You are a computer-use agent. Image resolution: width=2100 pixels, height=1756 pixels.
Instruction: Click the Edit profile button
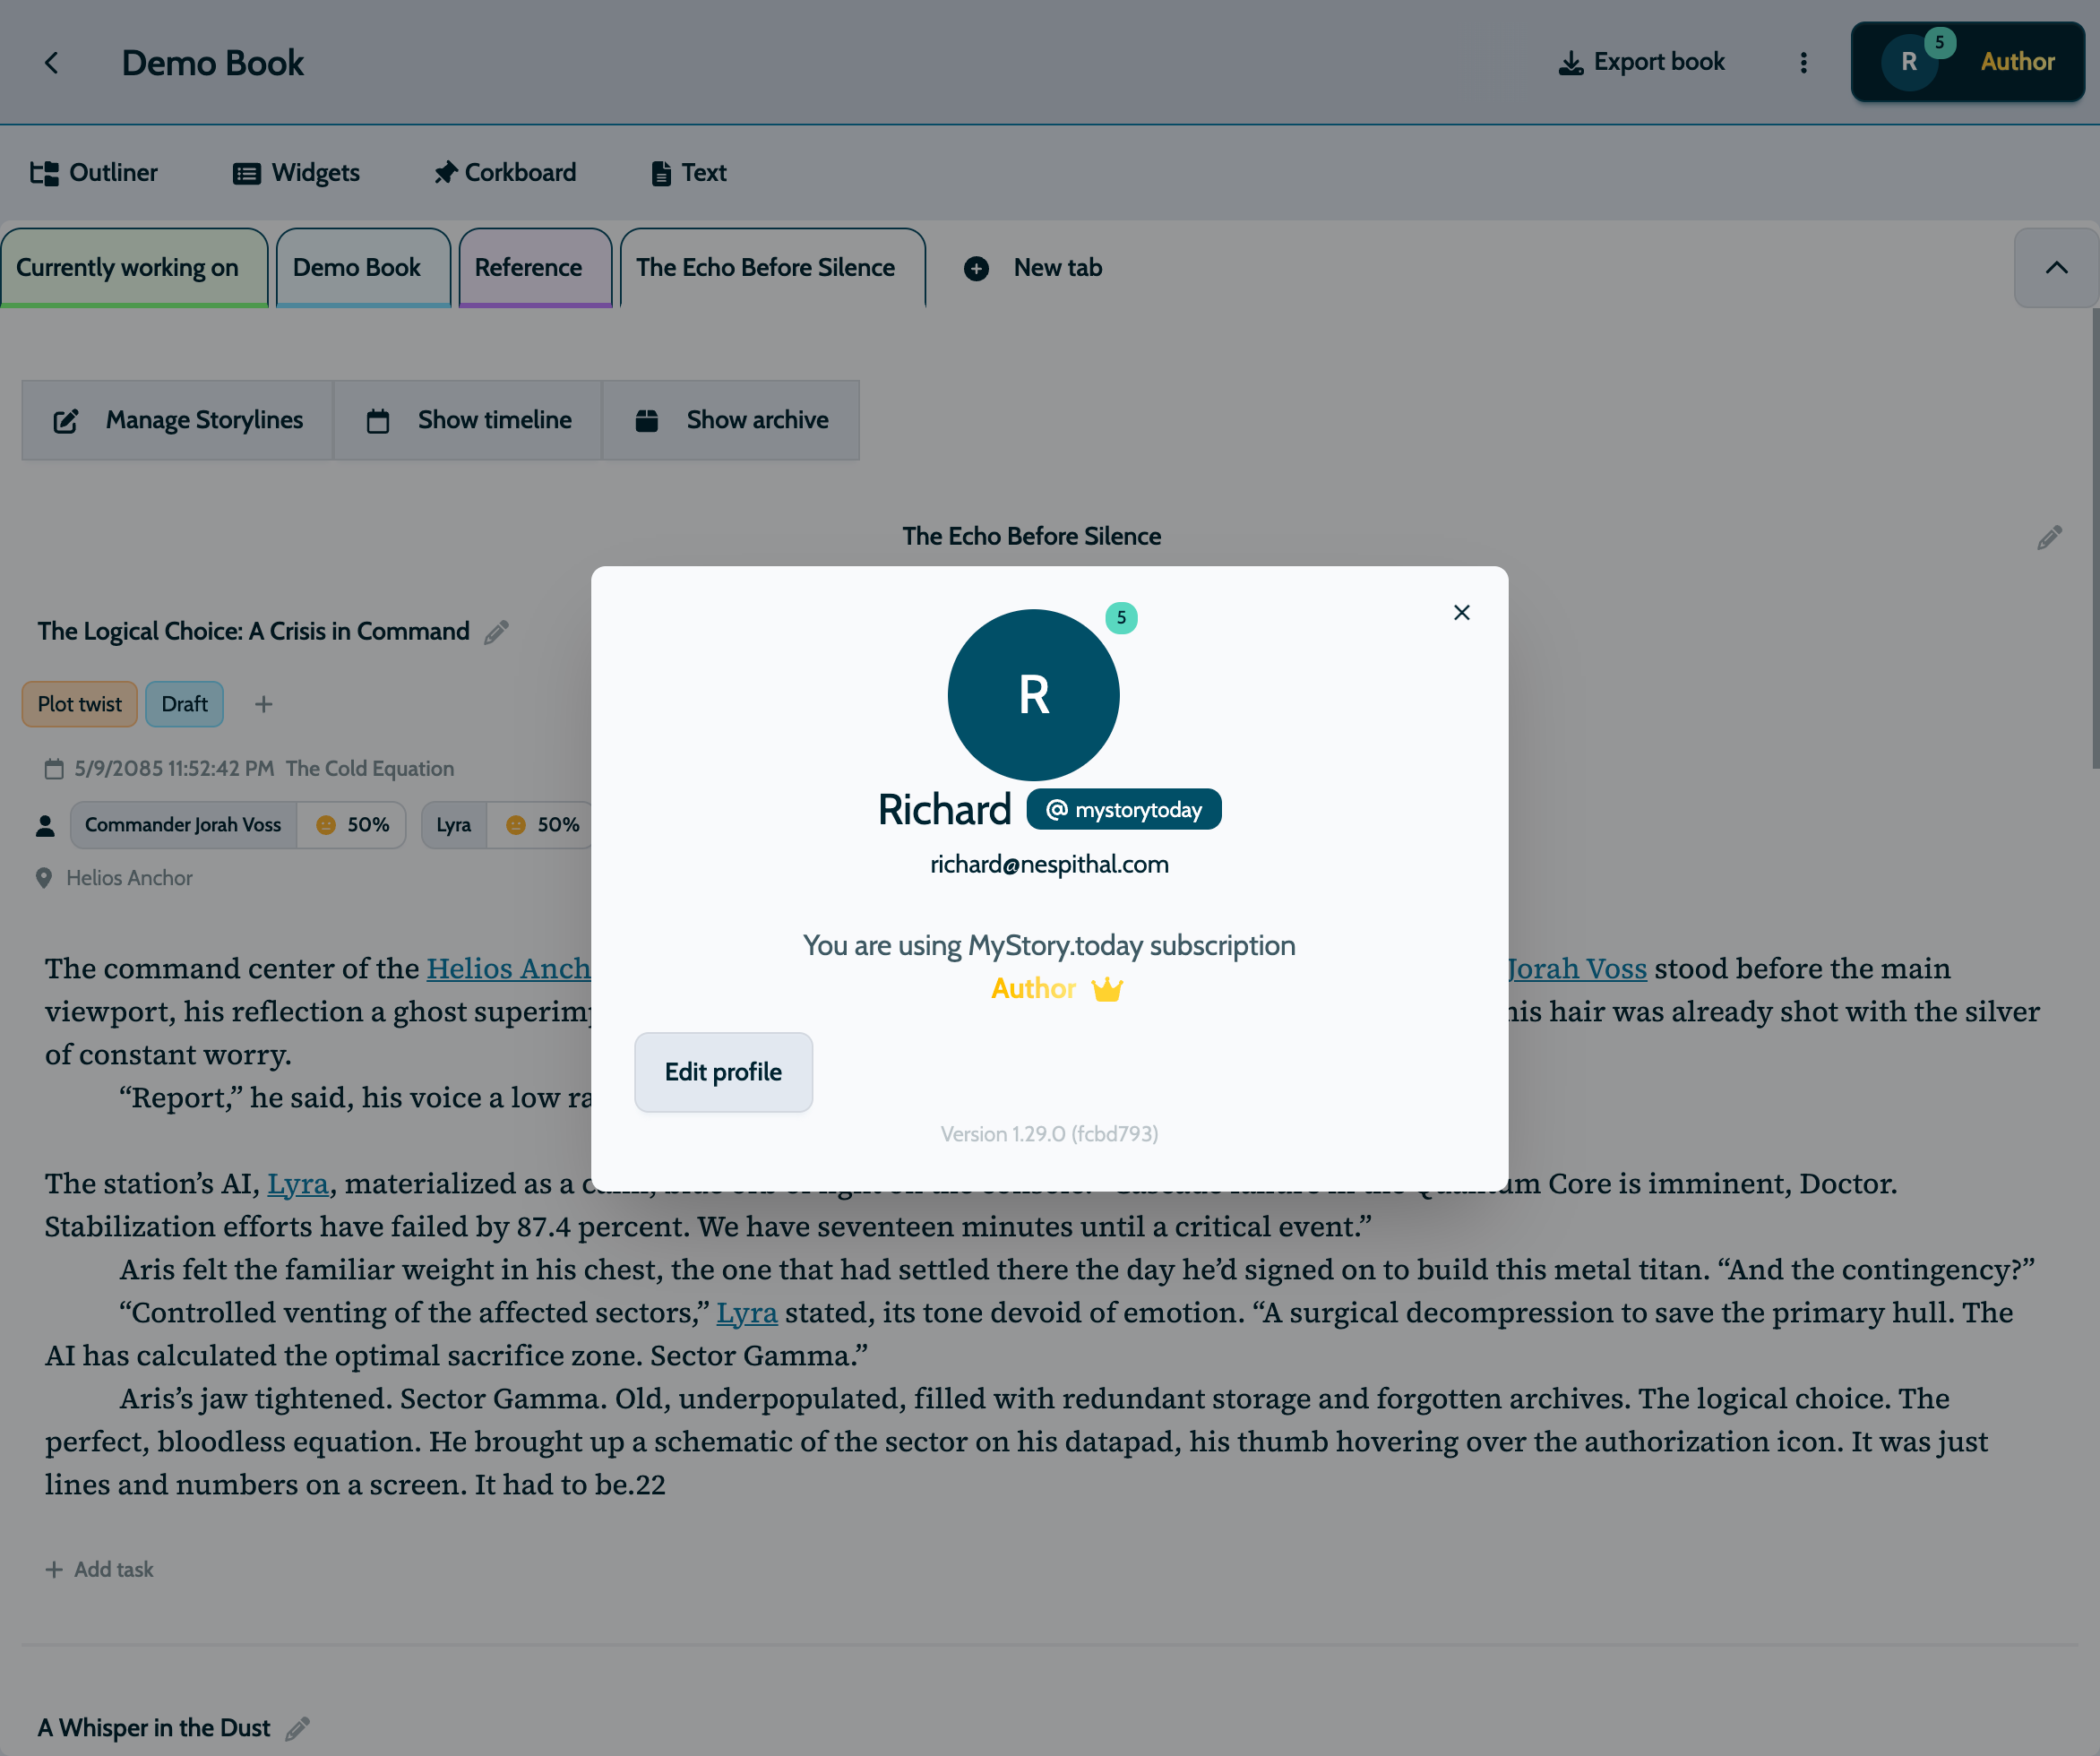click(722, 1072)
